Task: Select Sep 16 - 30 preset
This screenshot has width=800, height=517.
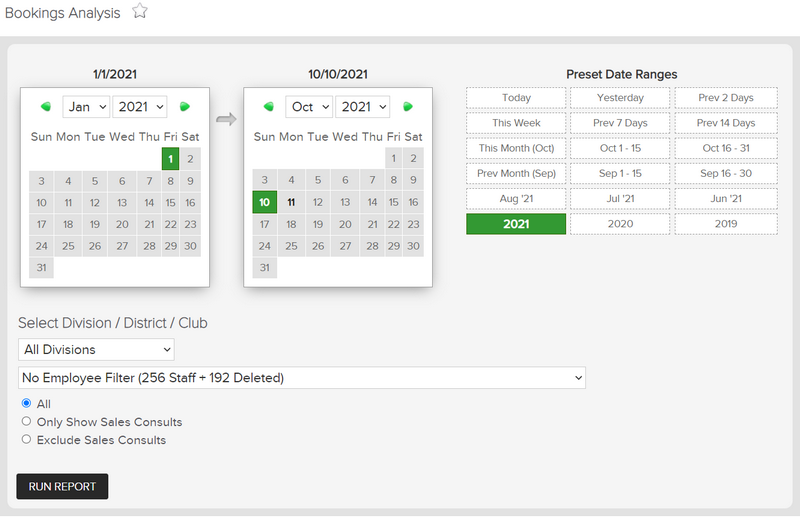Action: (726, 174)
